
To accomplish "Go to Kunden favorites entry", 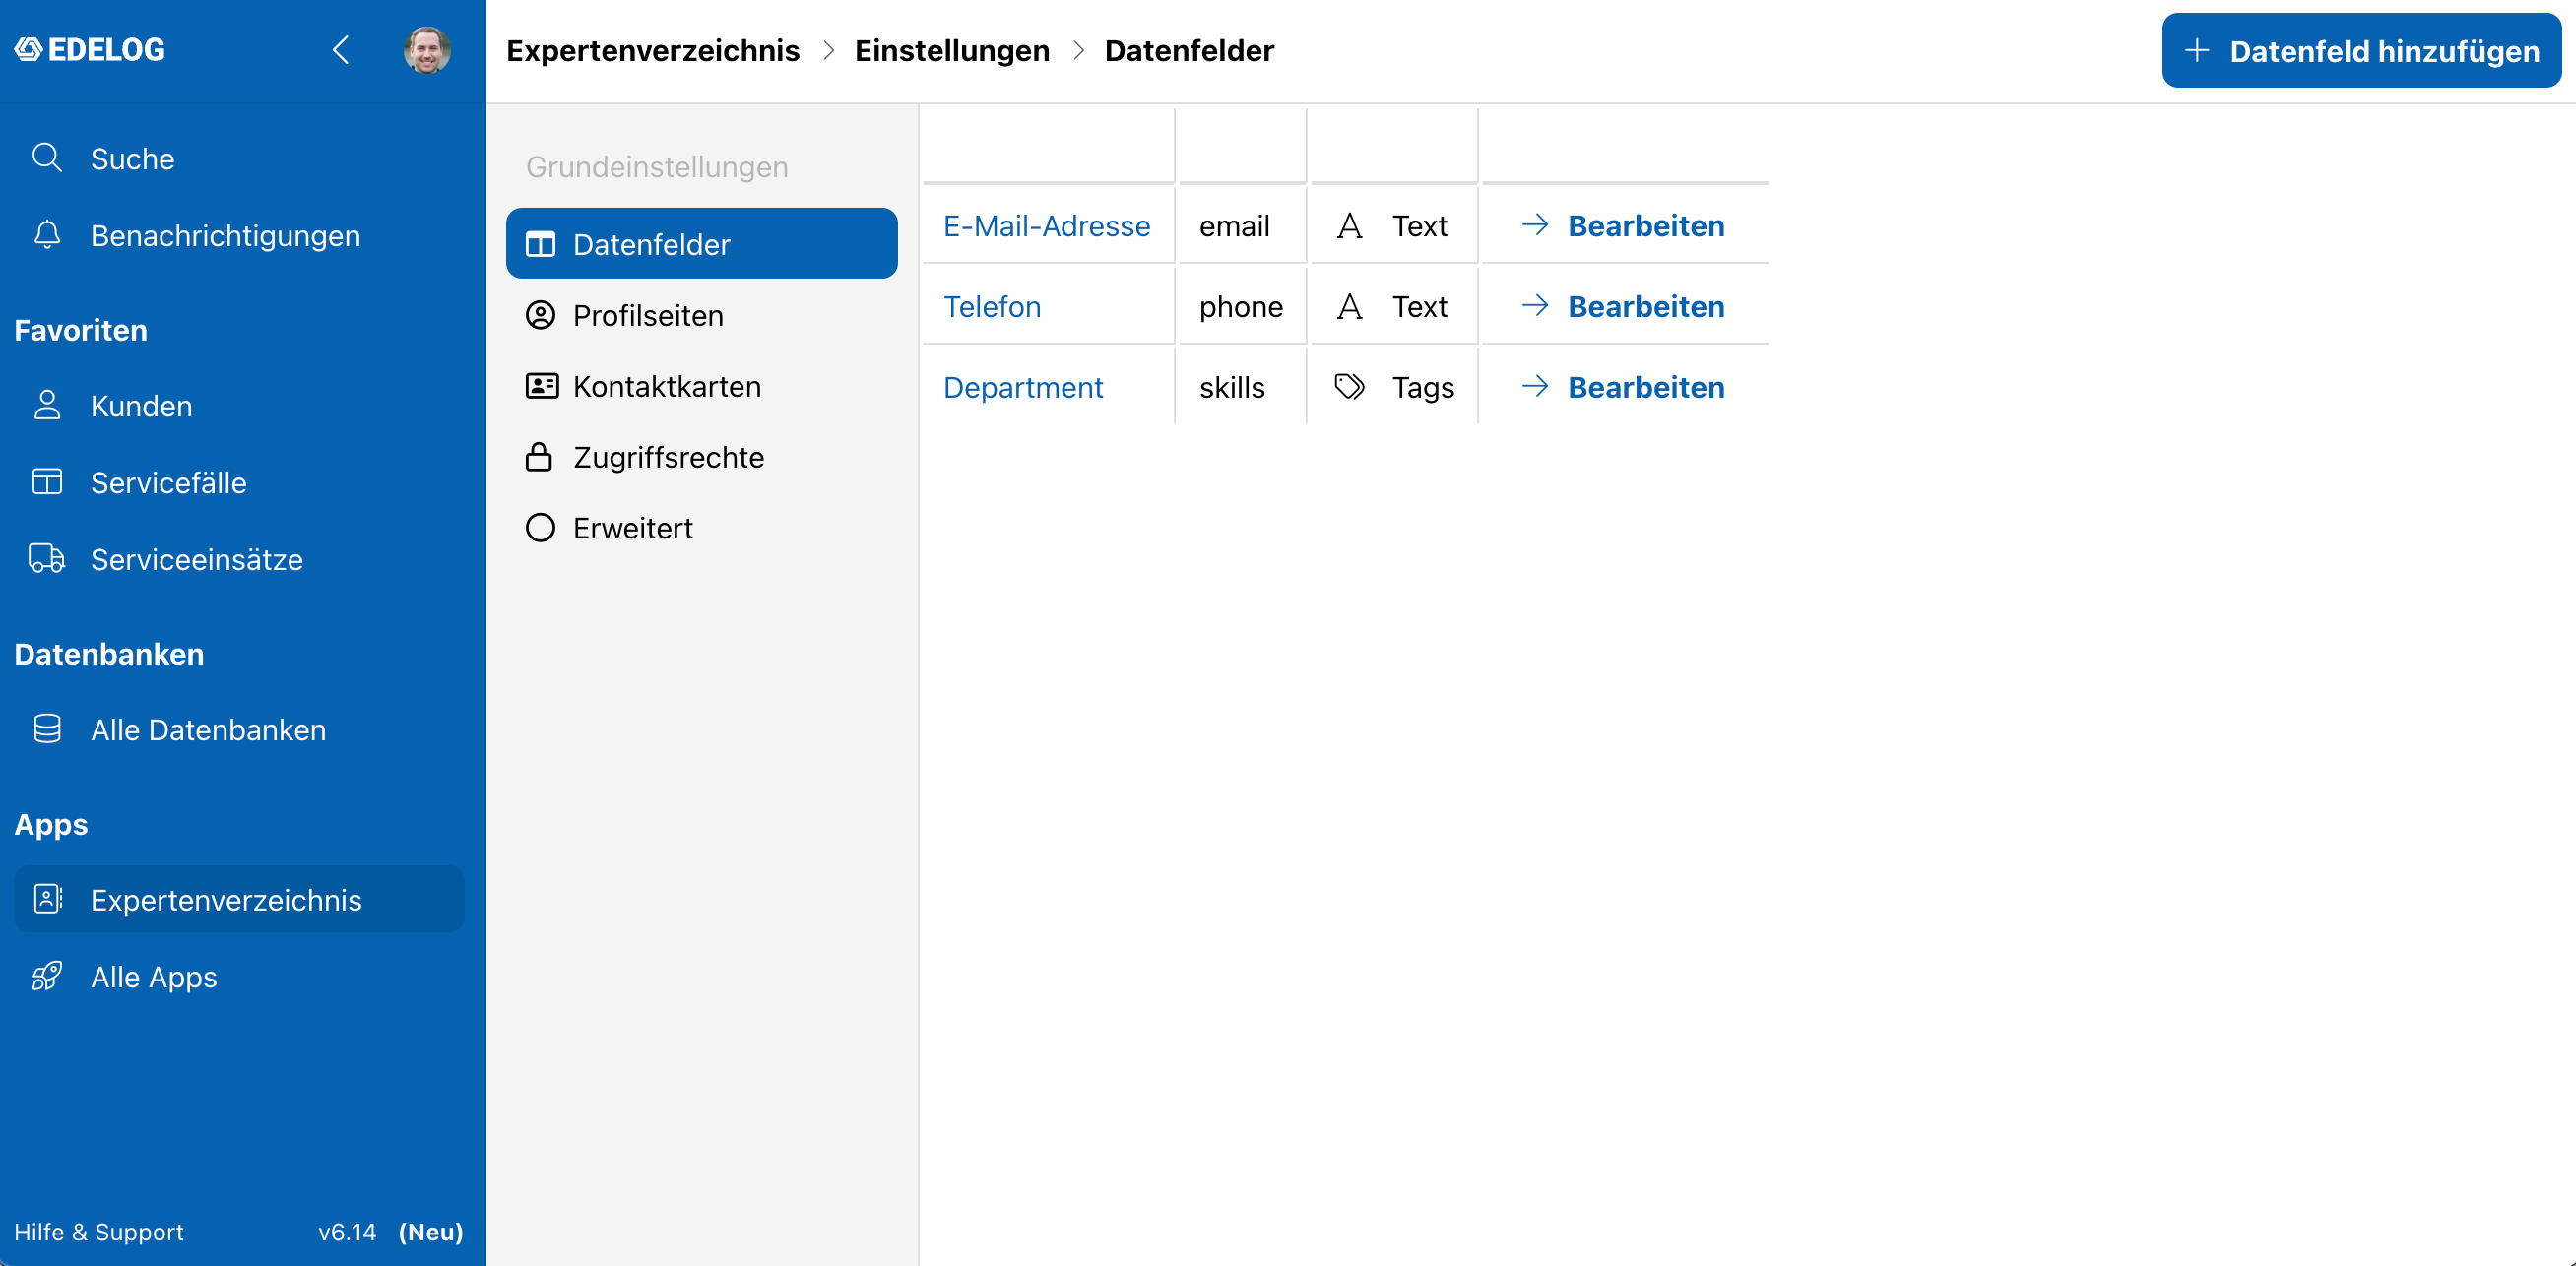I will 239,405.
